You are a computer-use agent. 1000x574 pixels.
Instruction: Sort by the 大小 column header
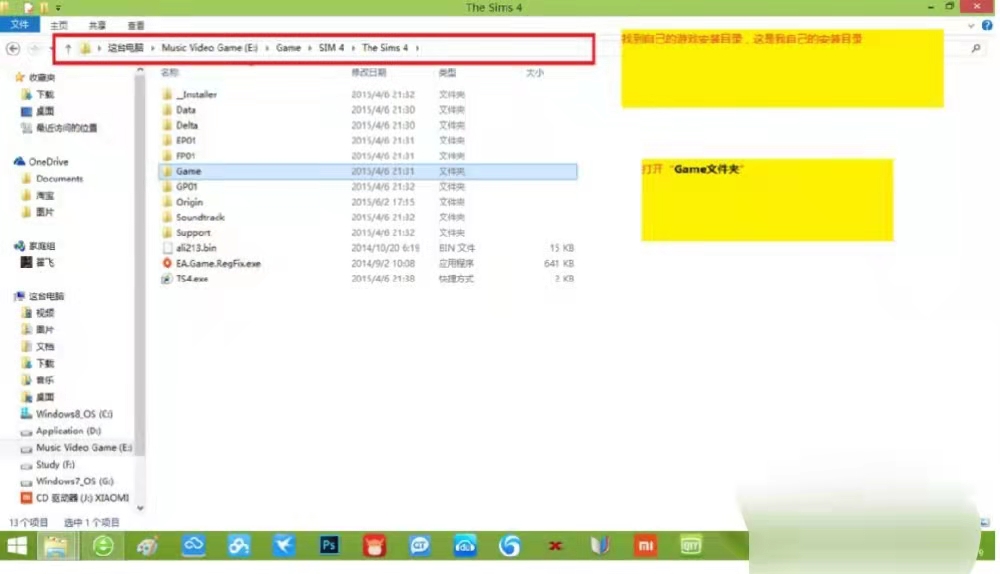pos(534,73)
